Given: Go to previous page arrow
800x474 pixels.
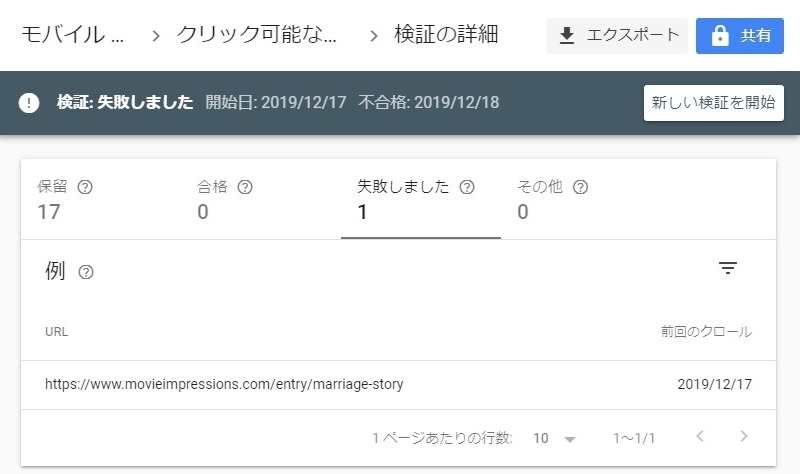Looking at the screenshot, I should (701, 436).
